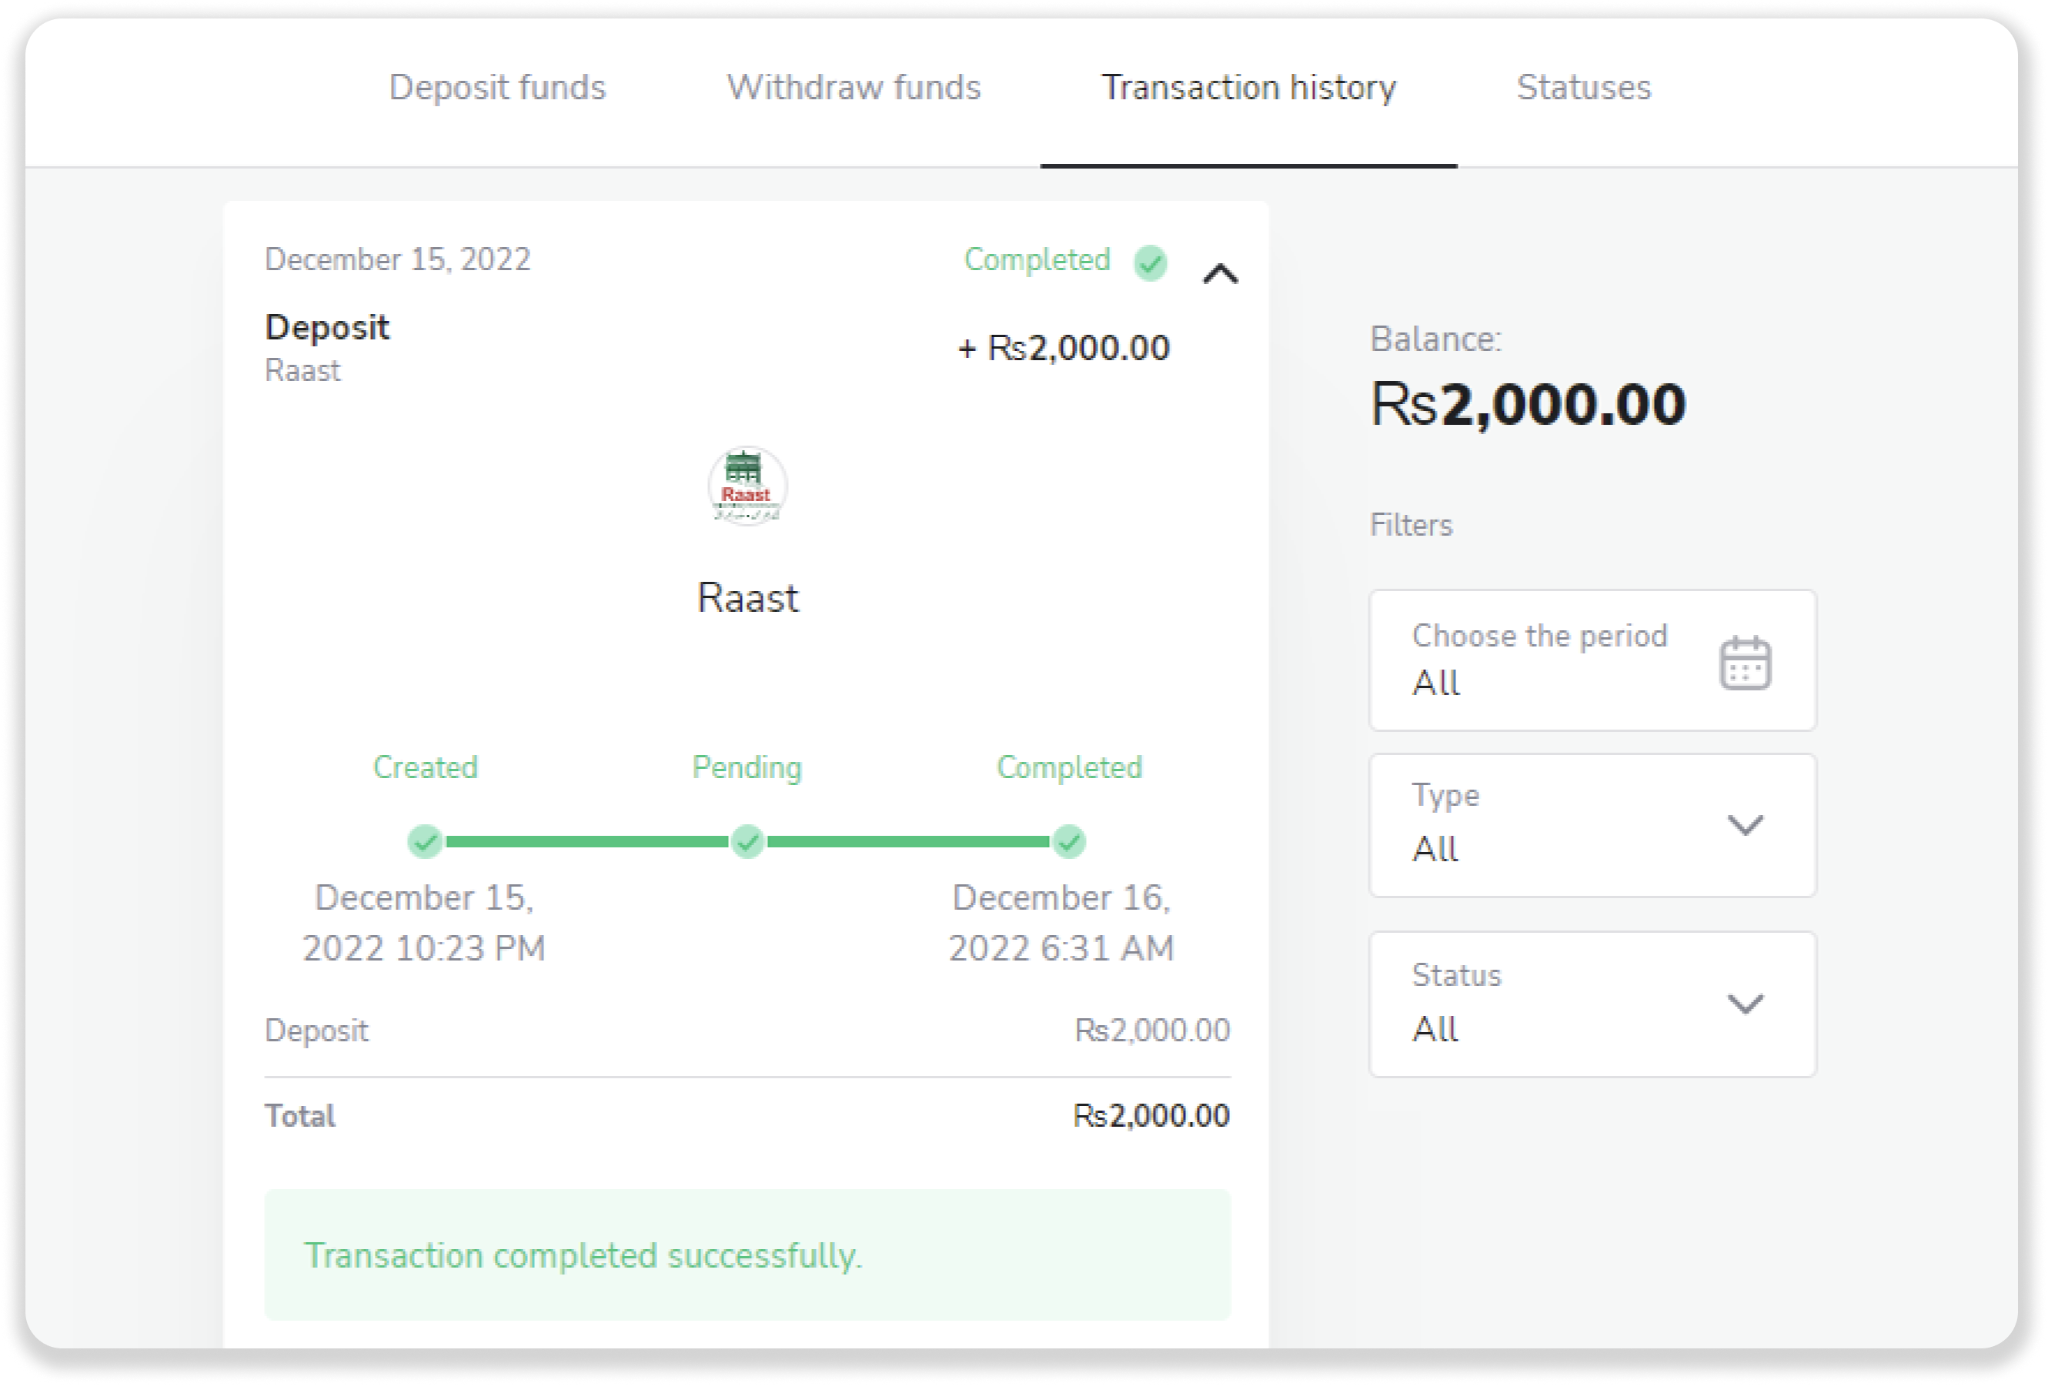Click the green progress bar between Created and Pending

click(x=586, y=842)
